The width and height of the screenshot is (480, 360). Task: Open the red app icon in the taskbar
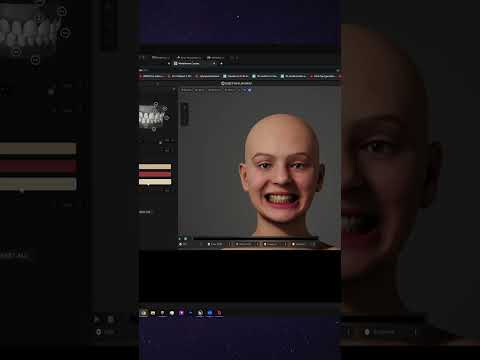pos(219,313)
